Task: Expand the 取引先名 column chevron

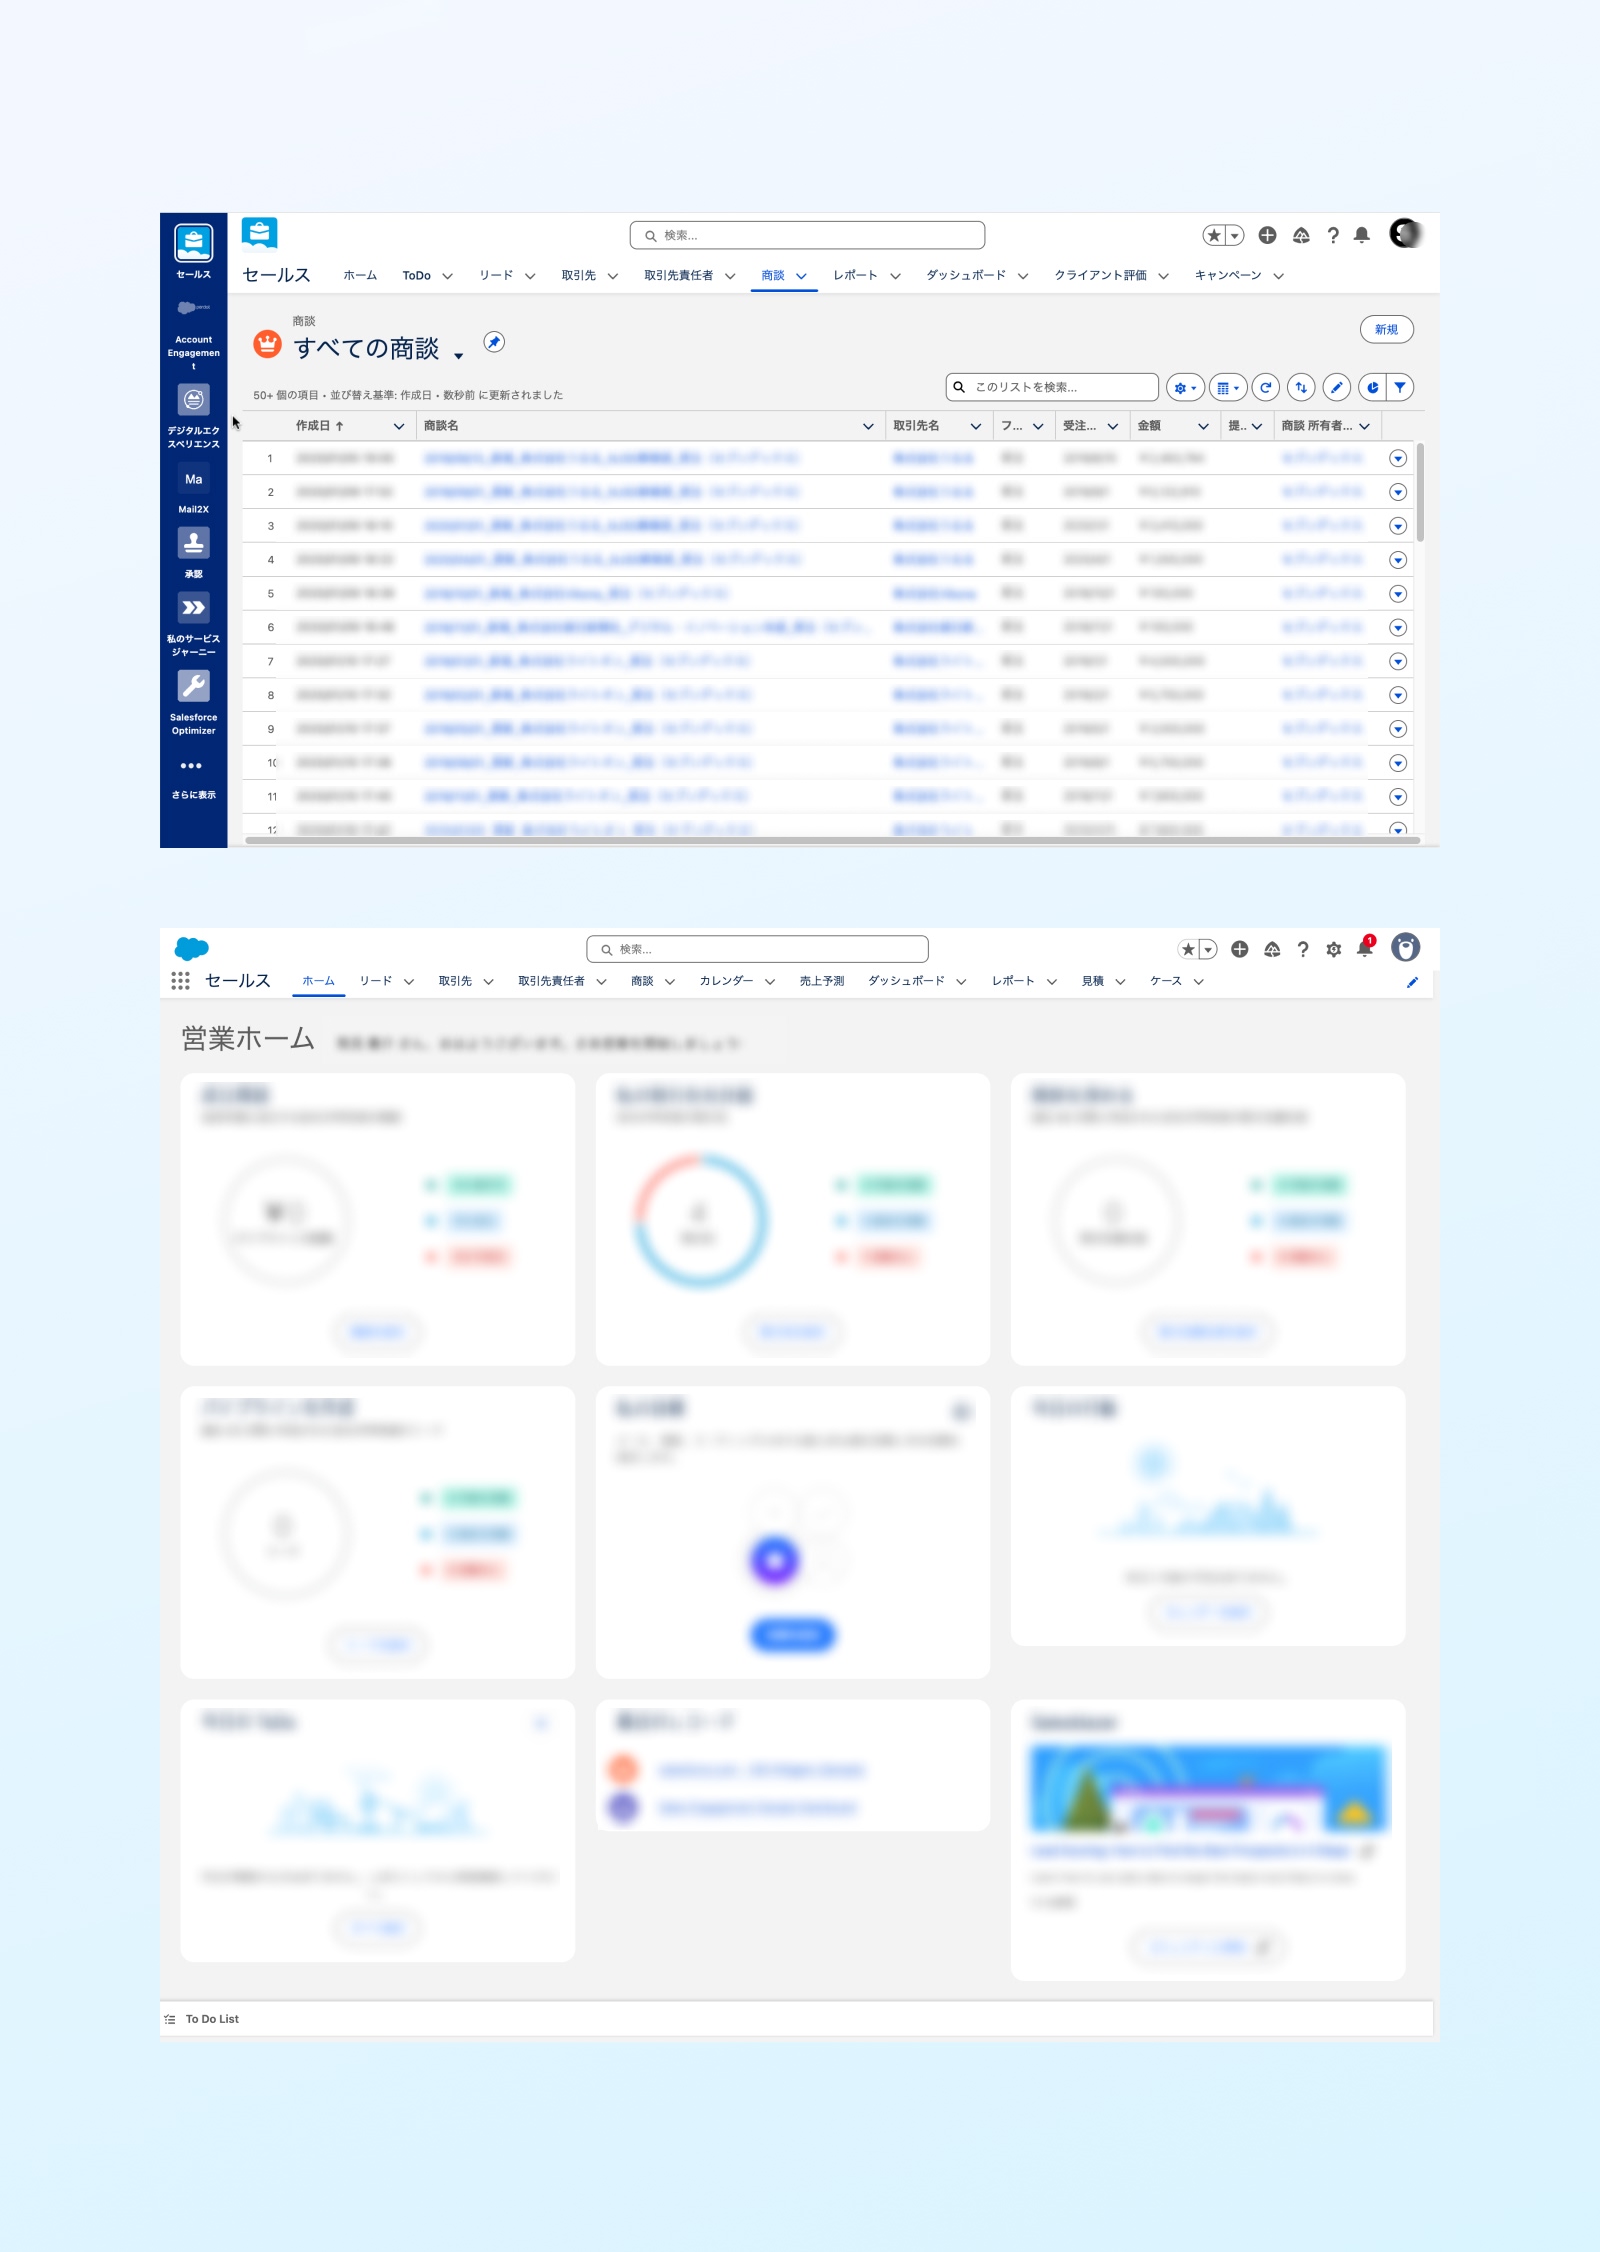Action: tap(975, 426)
